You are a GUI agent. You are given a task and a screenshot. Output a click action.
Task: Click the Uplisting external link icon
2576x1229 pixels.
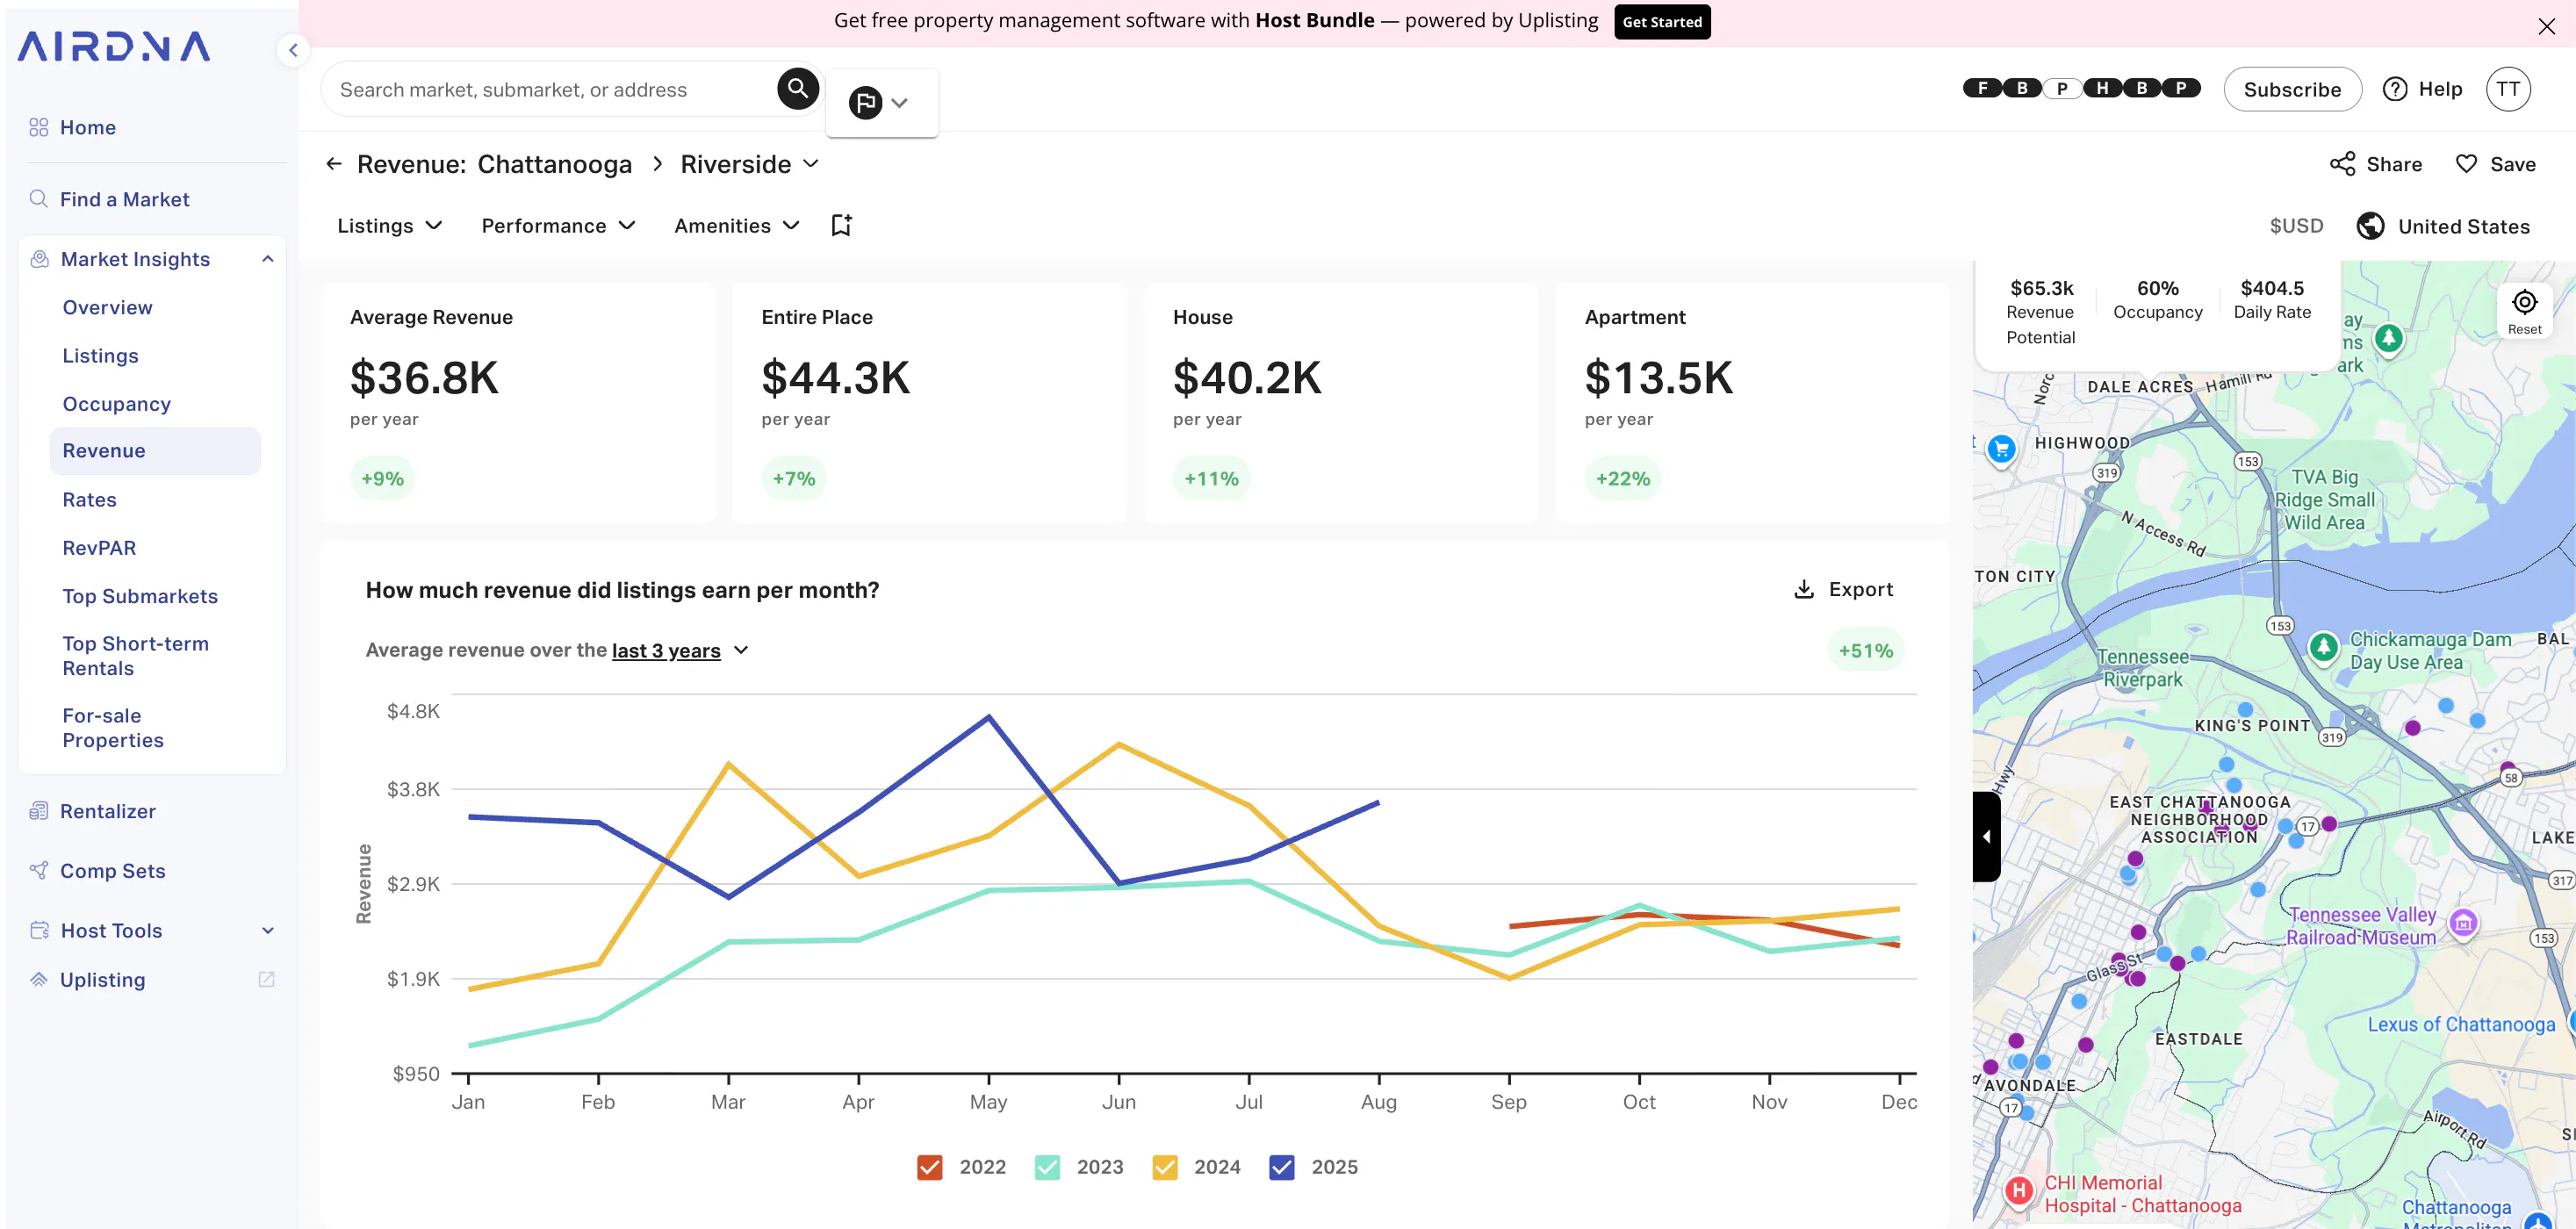(x=267, y=979)
